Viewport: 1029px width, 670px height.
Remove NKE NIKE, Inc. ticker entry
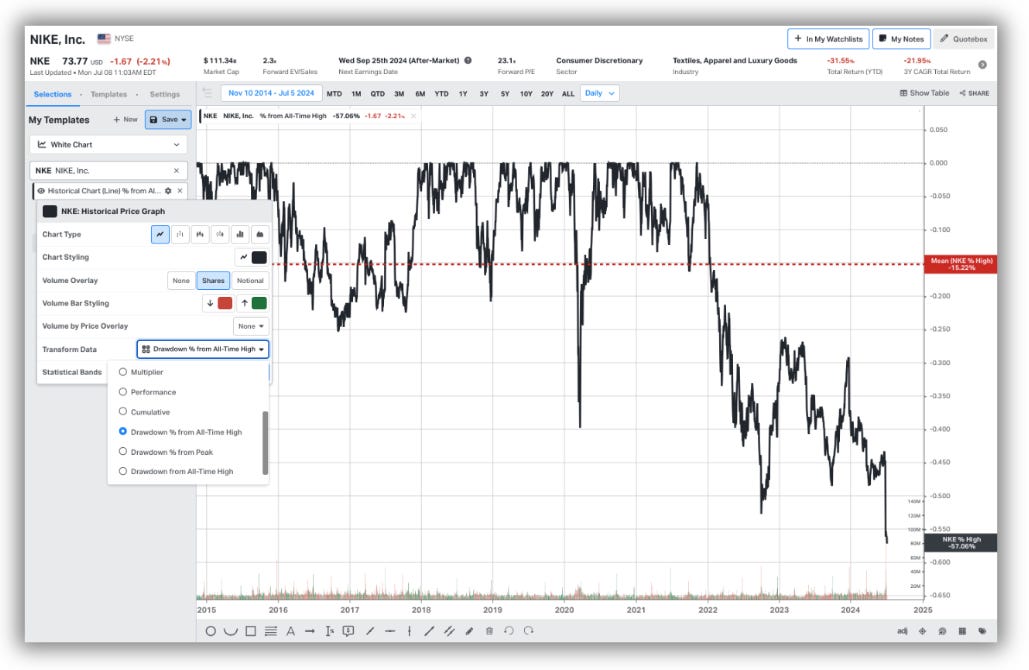tap(176, 171)
